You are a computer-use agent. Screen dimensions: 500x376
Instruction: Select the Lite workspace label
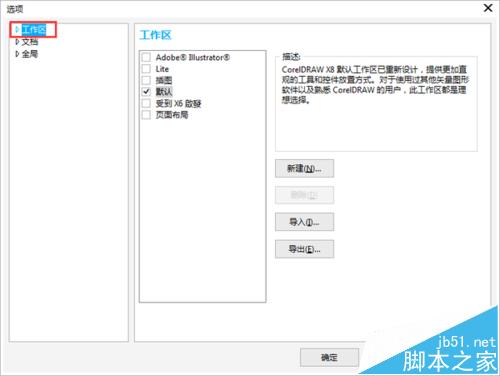coord(162,69)
